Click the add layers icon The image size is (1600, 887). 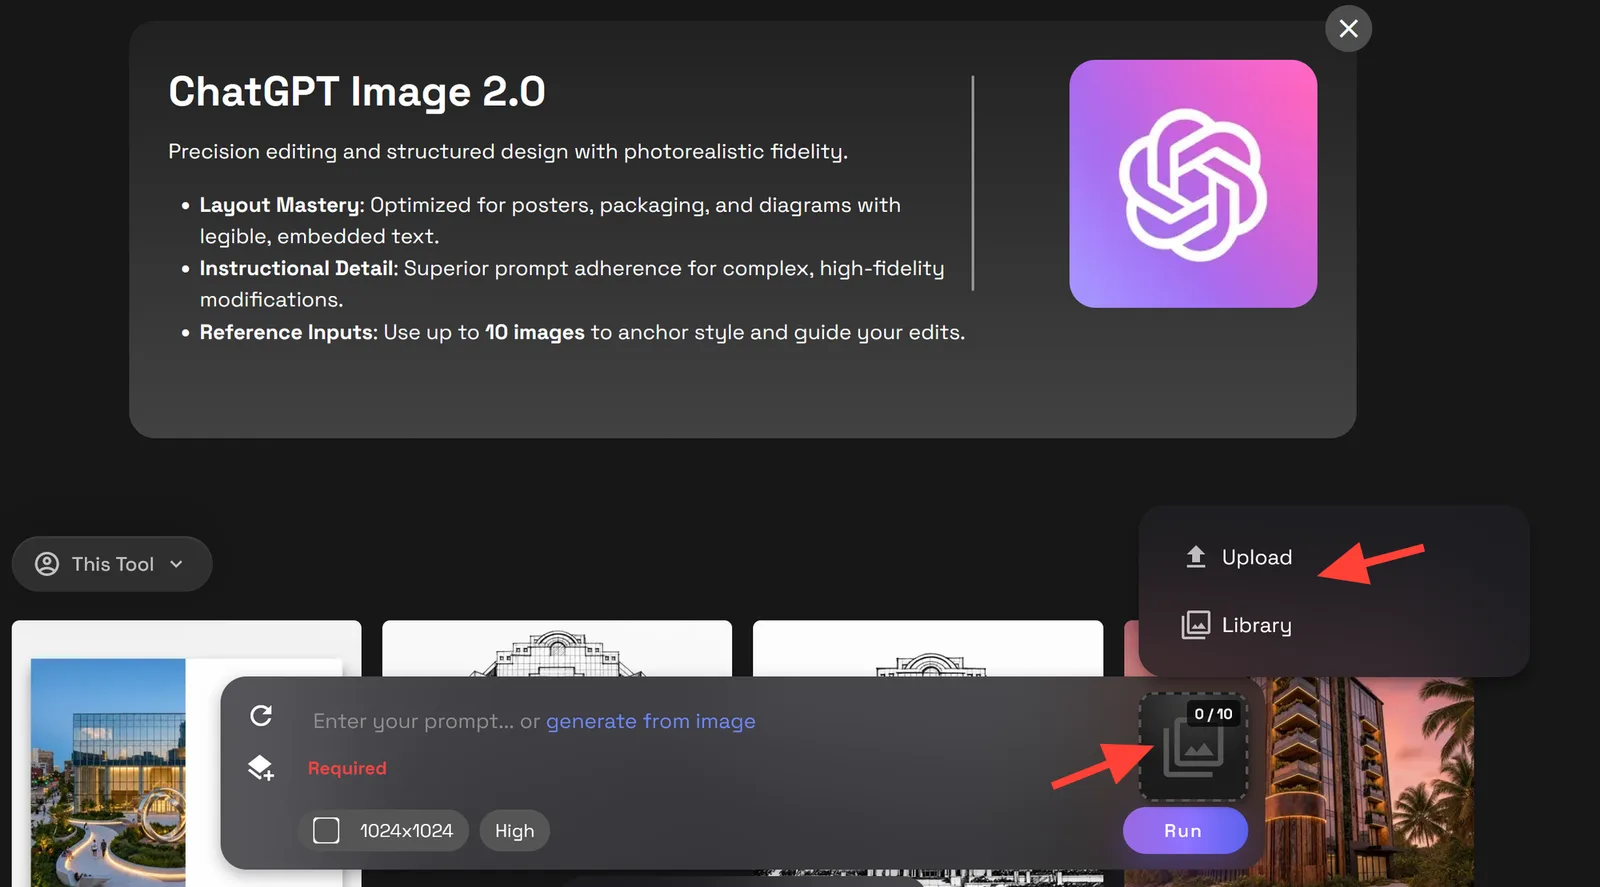point(261,768)
